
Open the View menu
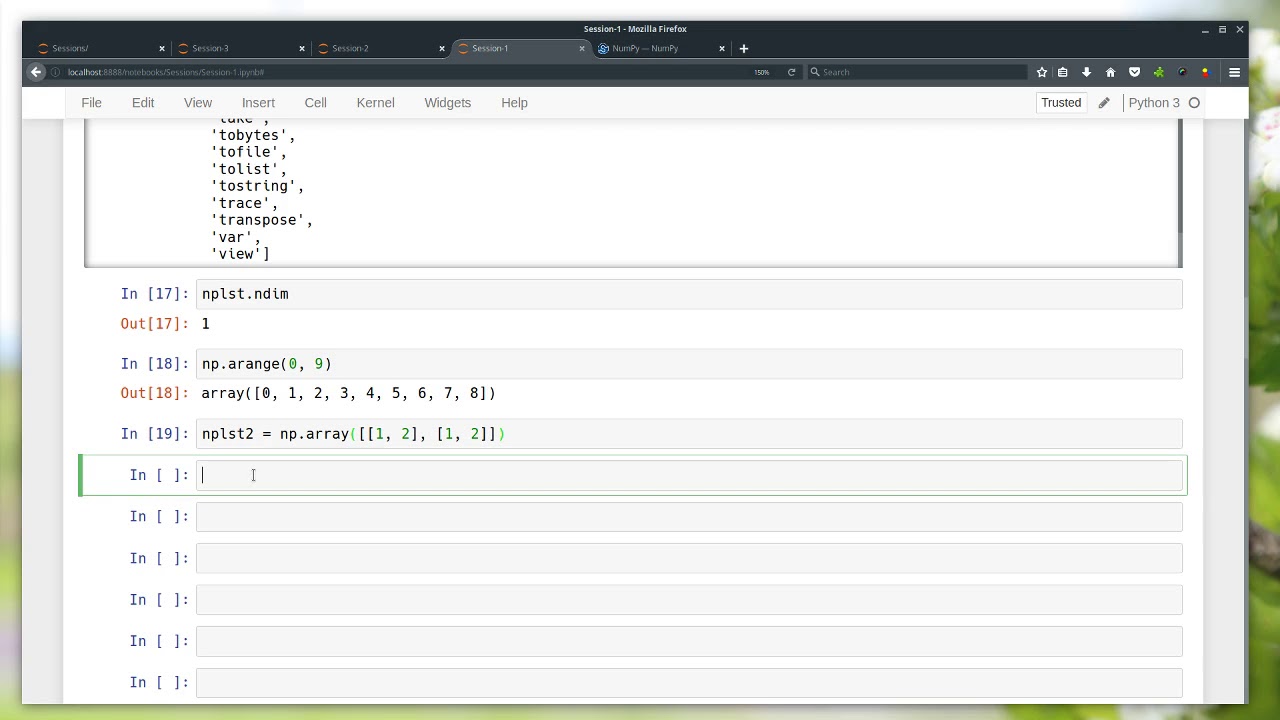198,103
